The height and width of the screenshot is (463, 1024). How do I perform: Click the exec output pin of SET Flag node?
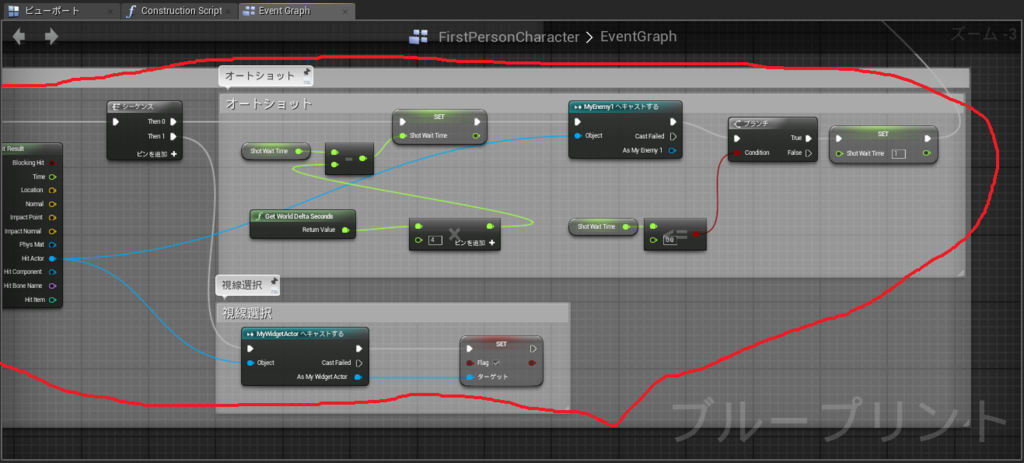533,349
